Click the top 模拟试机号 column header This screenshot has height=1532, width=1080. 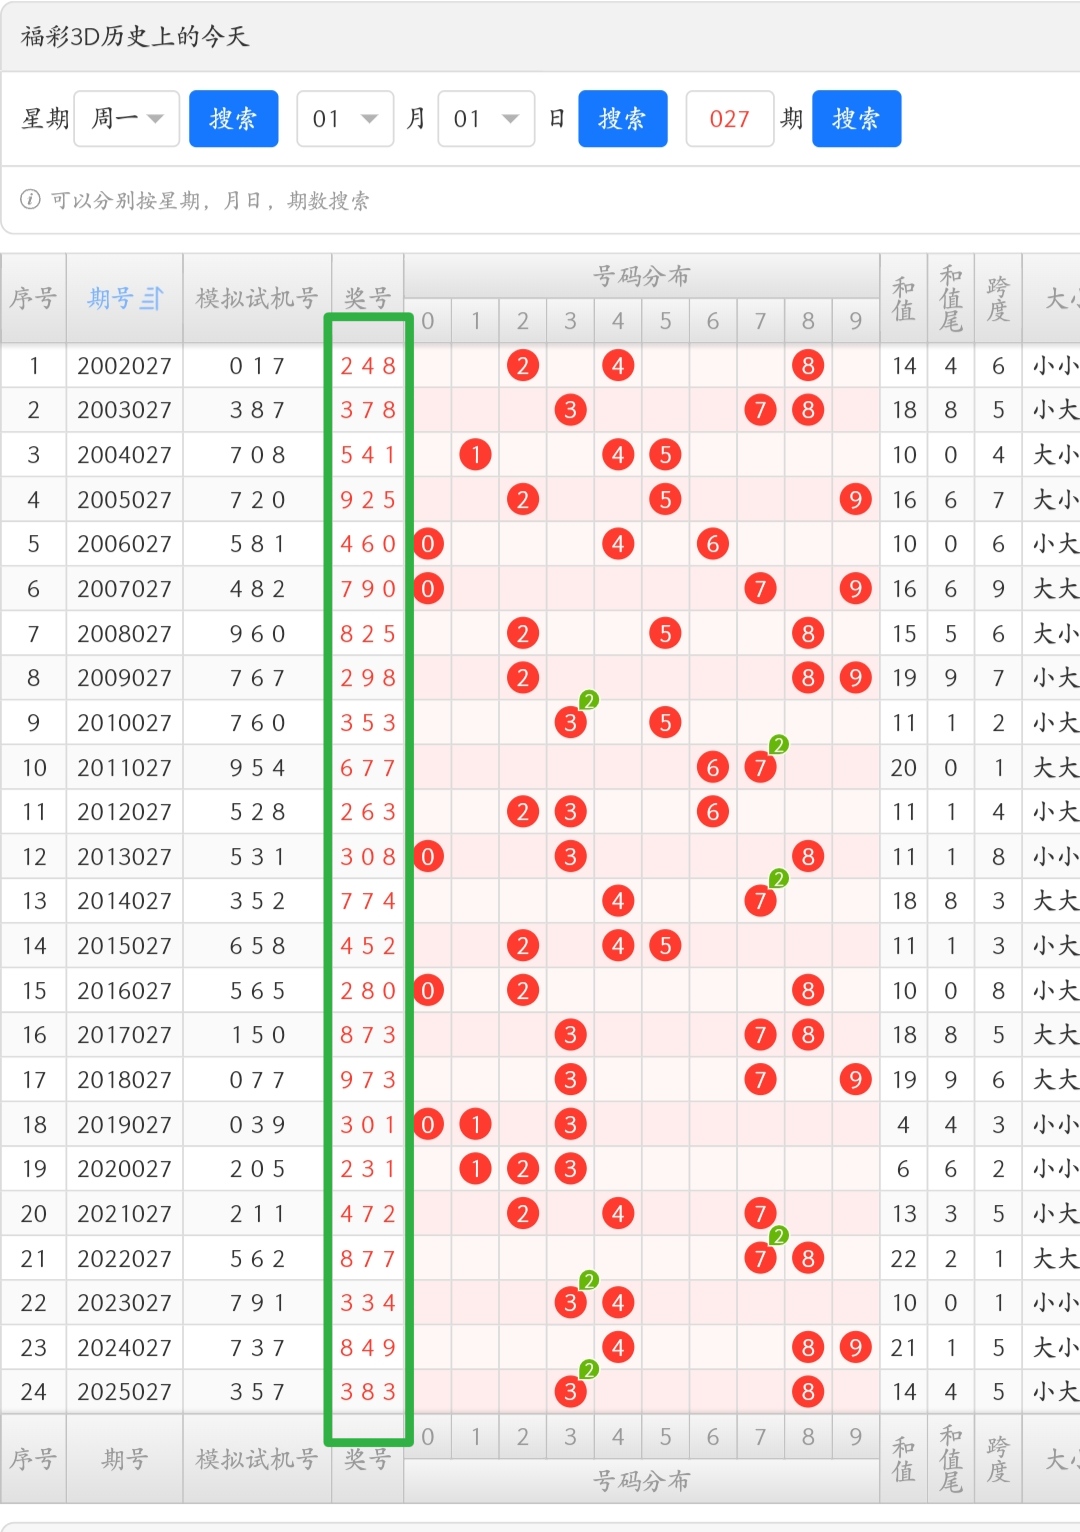pos(257,298)
